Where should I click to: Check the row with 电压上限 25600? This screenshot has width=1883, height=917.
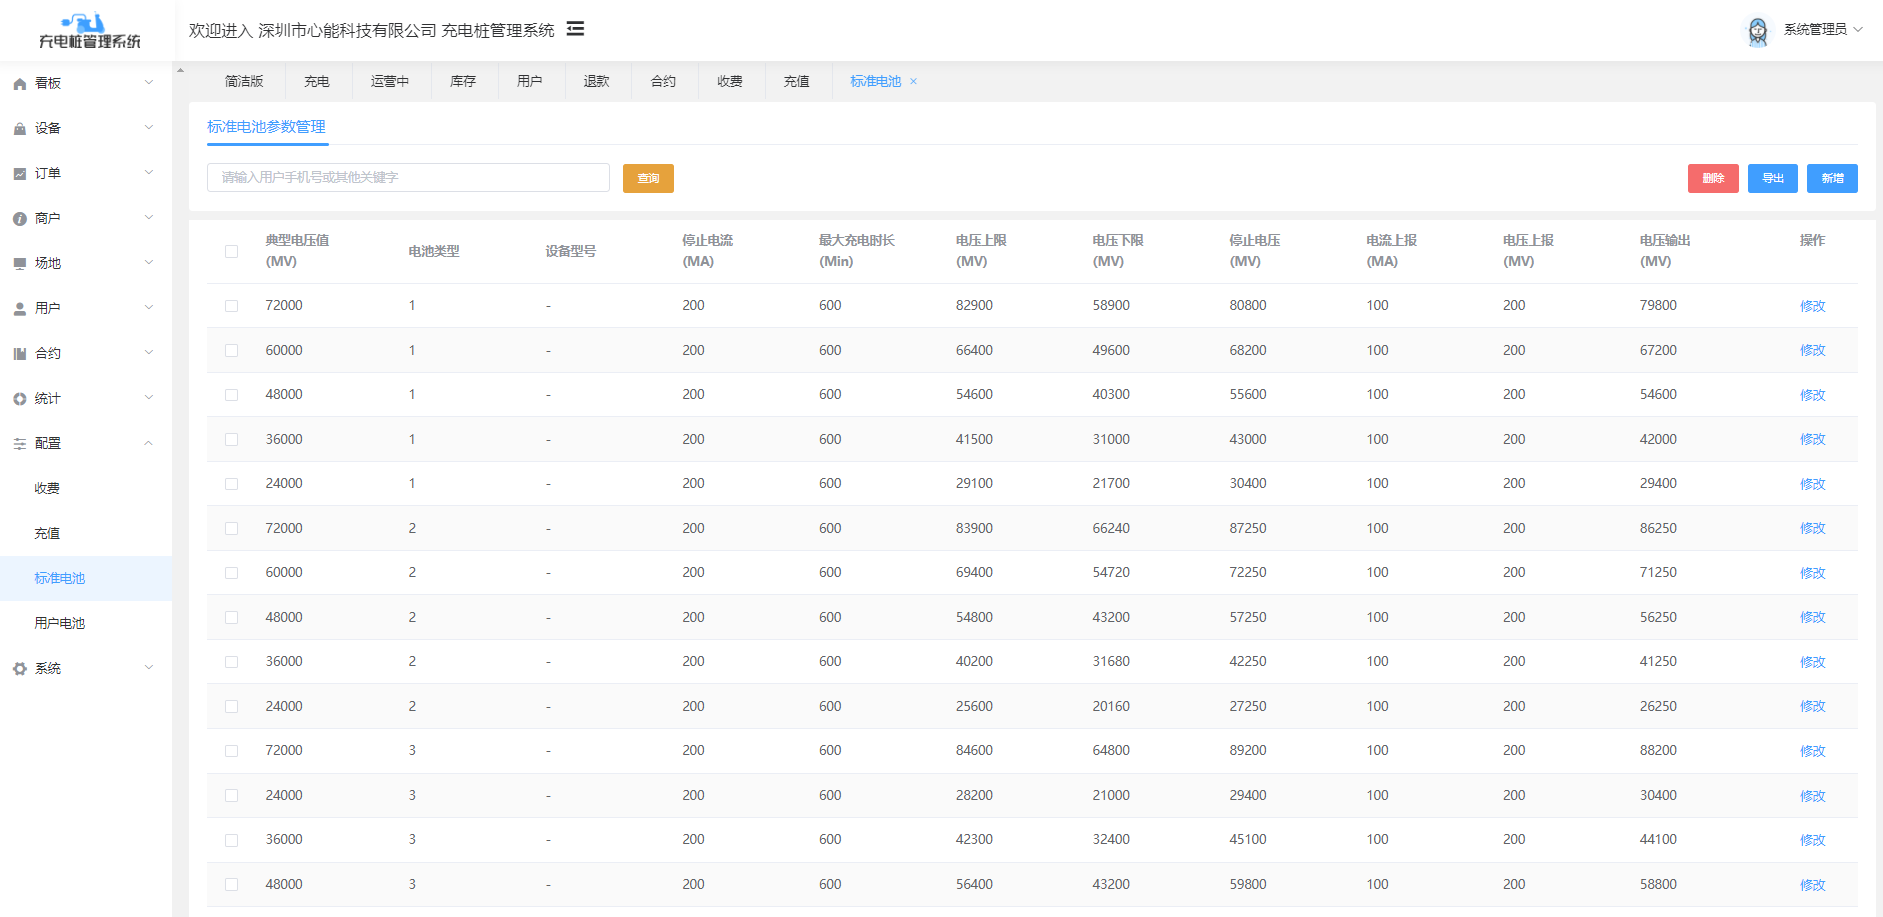click(232, 706)
